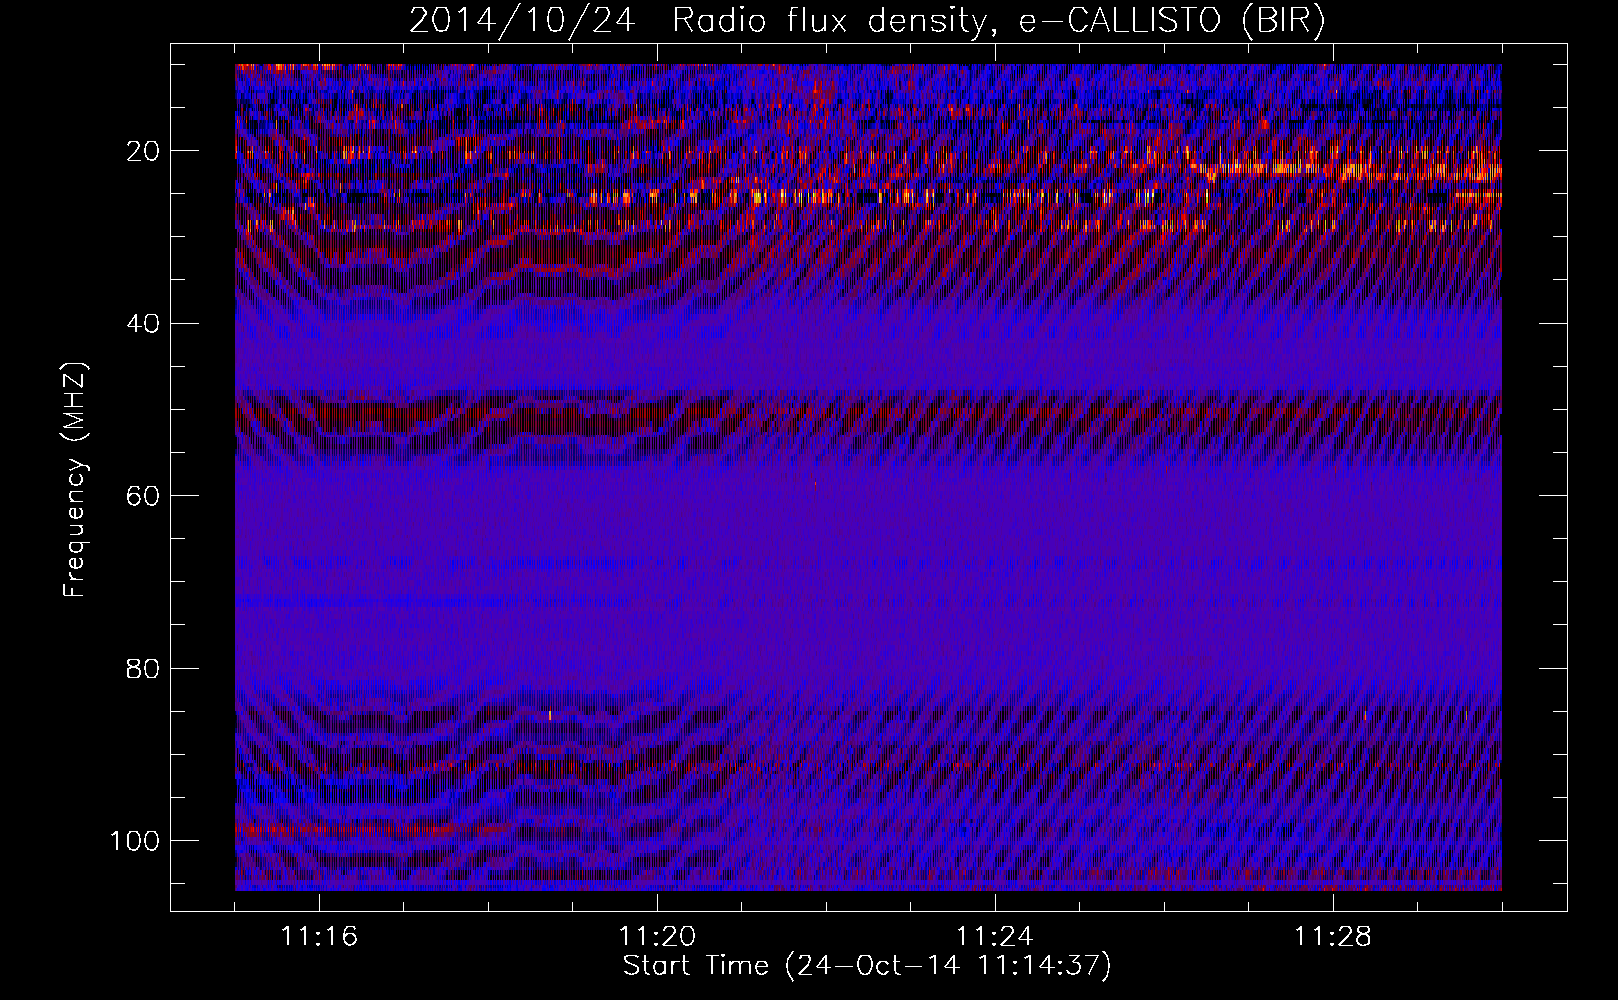Click the frequency tick label "20"
The height and width of the screenshot is (1000, 1618).
[x=144, y=151]
